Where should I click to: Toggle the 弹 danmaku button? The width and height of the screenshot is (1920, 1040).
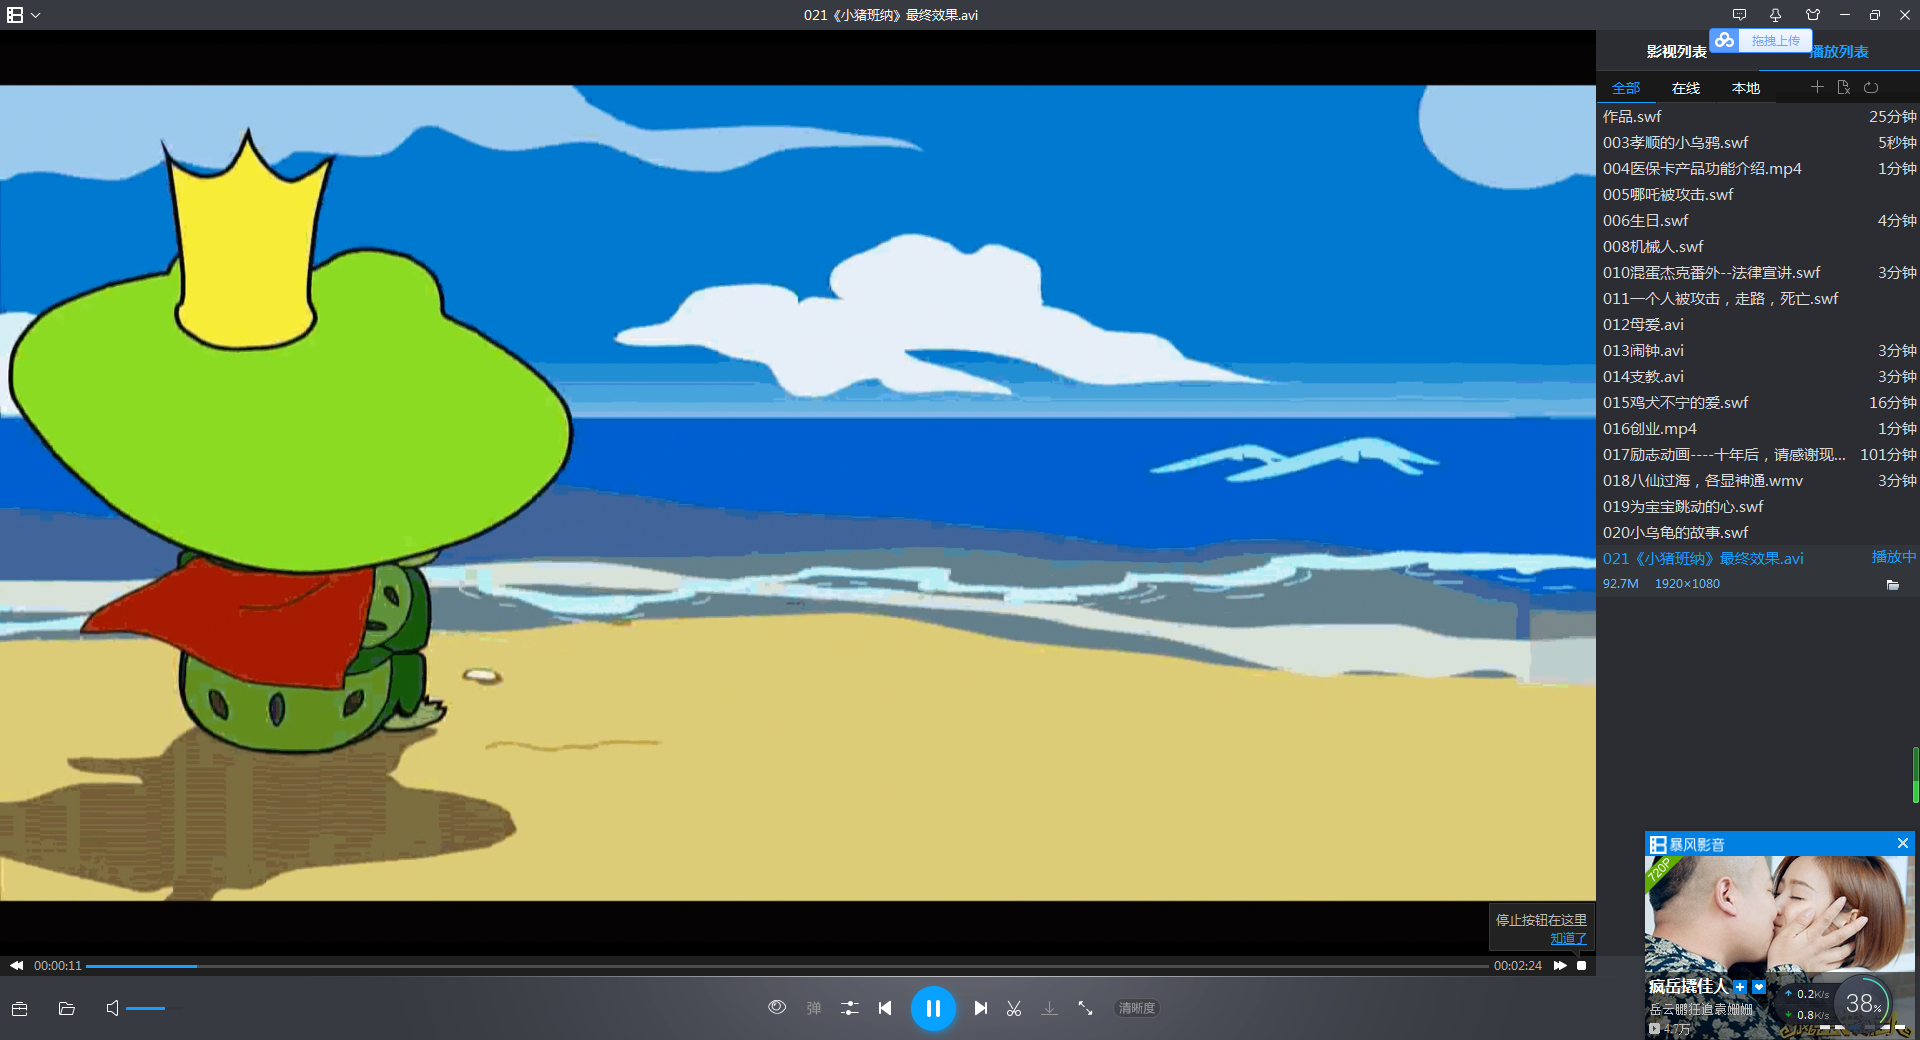click(x=814, y=1008)
